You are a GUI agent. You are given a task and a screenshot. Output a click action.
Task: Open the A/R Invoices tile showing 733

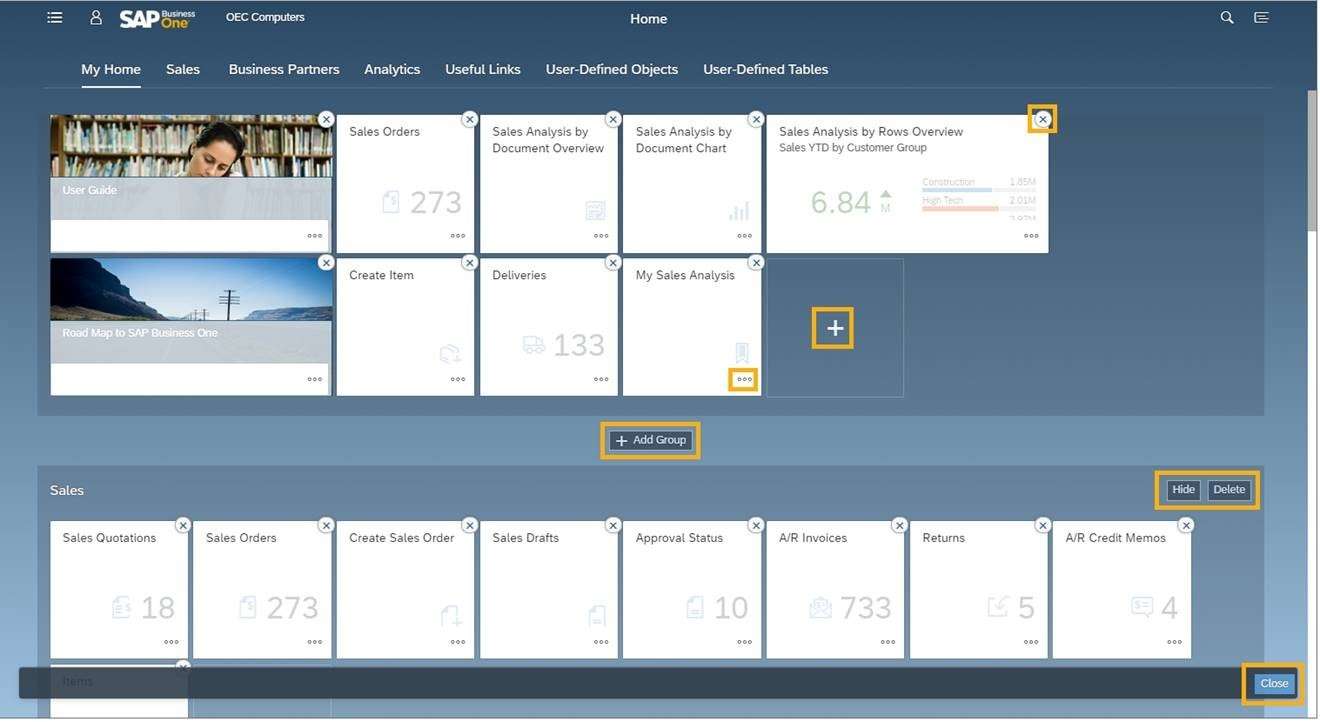pos(836,590)
